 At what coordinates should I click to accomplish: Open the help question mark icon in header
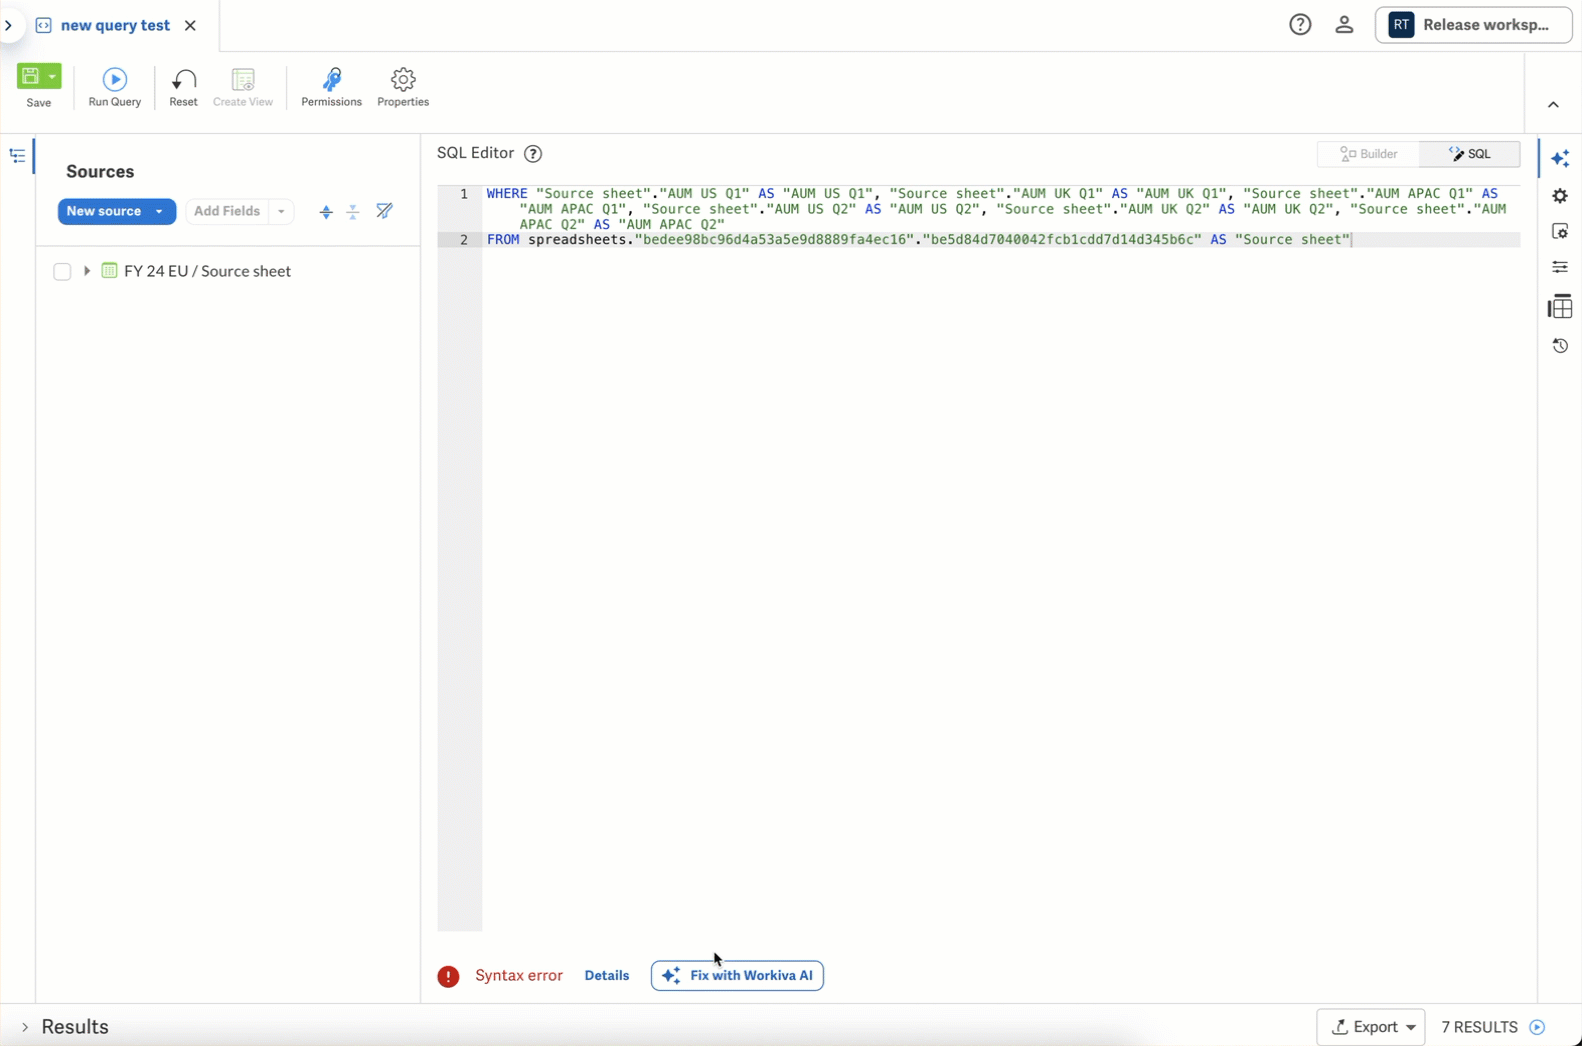pyautogui.click(x=1300, y=25)
